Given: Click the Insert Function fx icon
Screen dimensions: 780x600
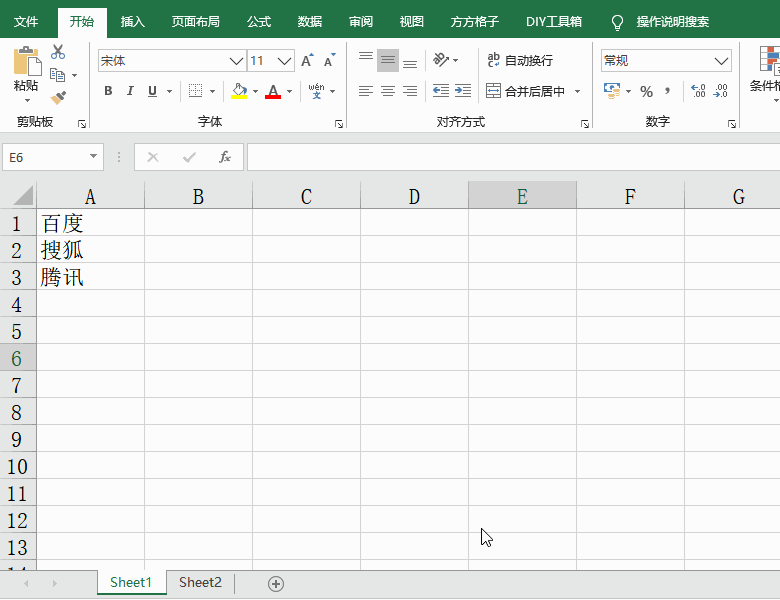Looking at the screenshot, I should coord(225,157).
